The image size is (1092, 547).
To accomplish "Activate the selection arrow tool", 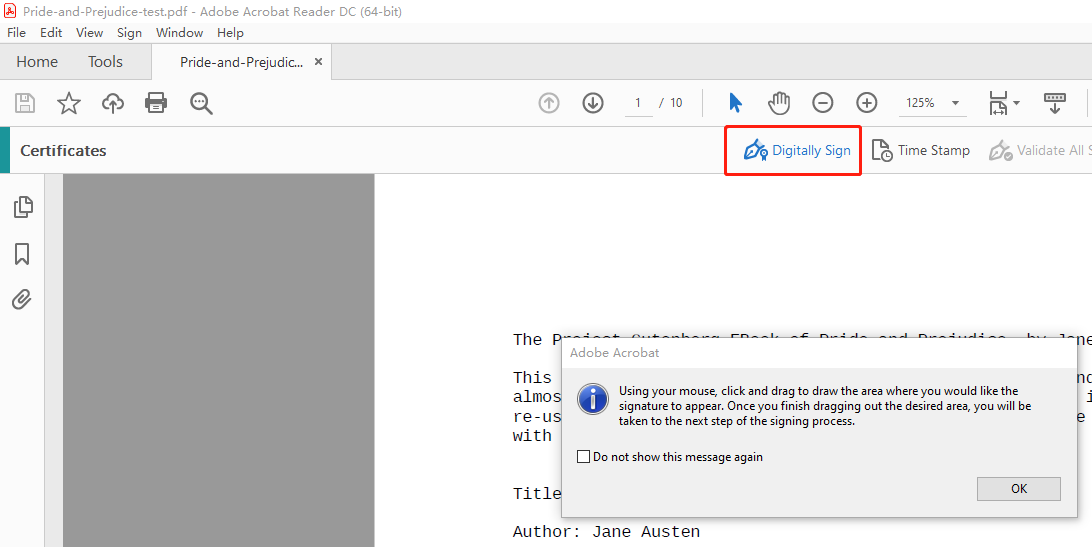I will coord(735,103).
